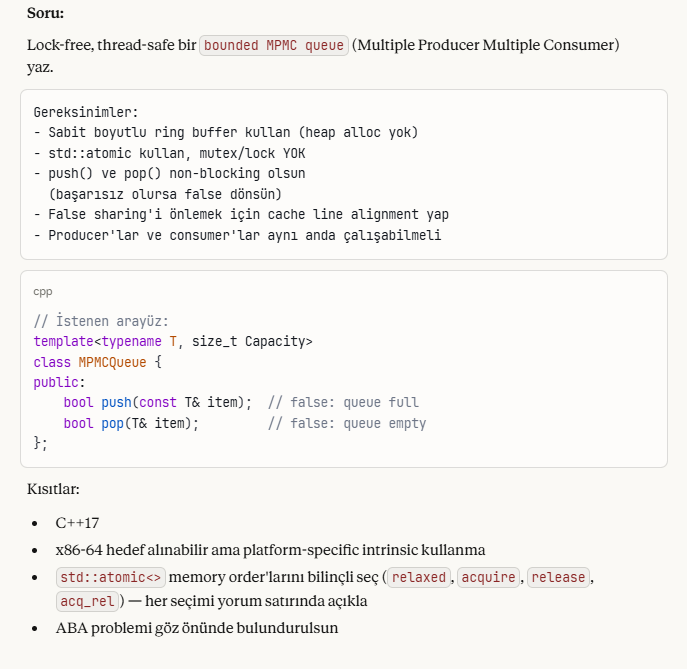
Task: Click the "bool push(const T& item);" code line
Action: (x=157, y=402)
